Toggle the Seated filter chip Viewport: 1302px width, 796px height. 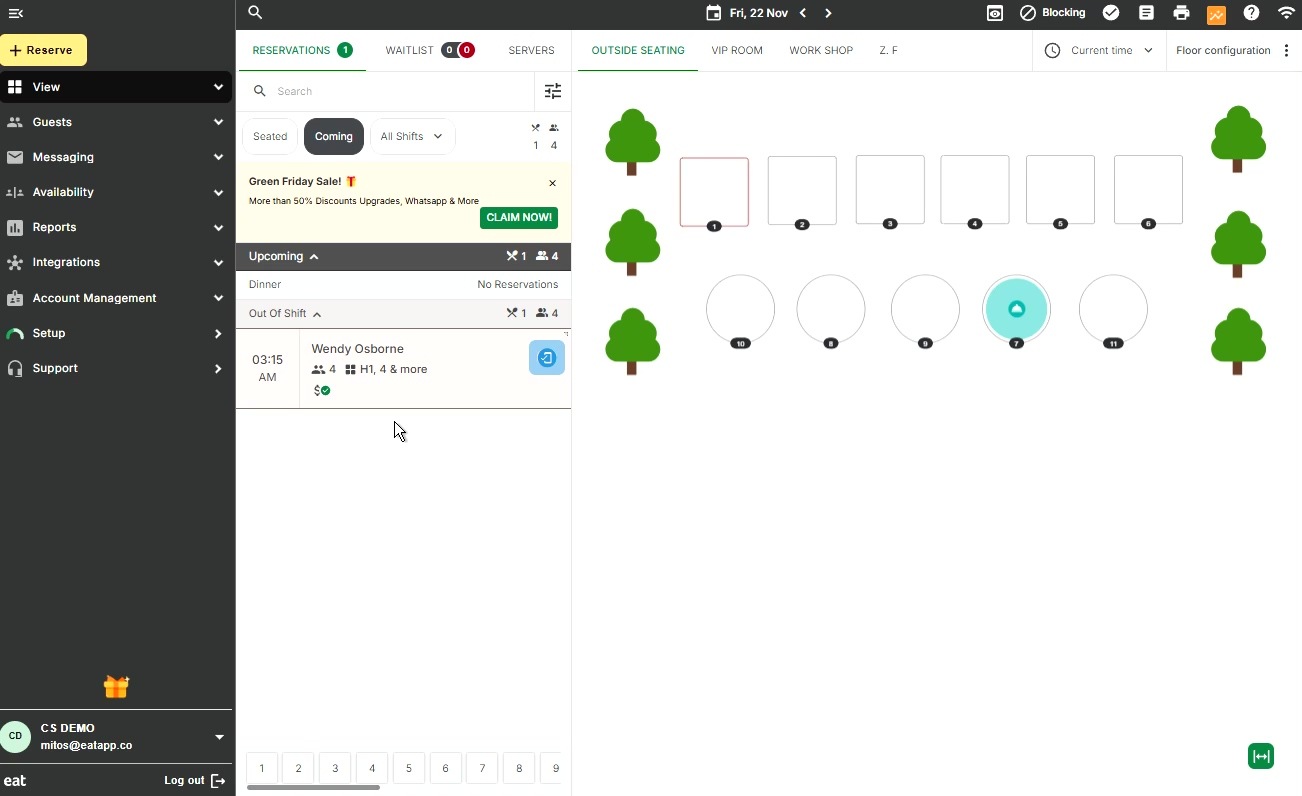(270, 137)
